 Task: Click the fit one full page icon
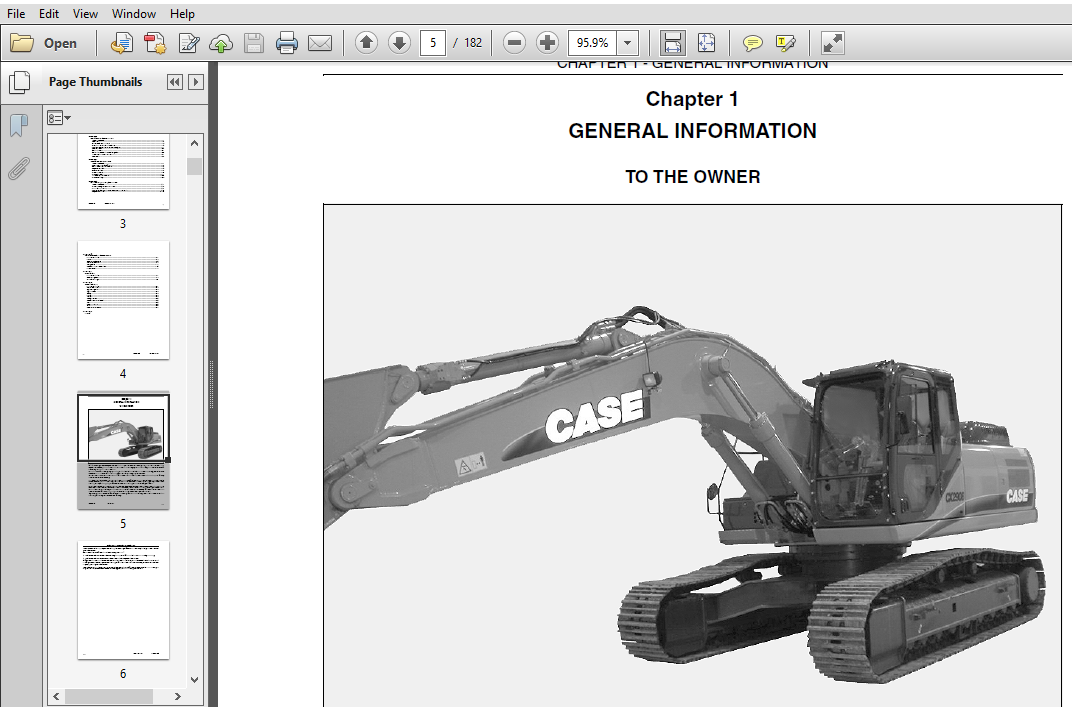click(706, 43)
